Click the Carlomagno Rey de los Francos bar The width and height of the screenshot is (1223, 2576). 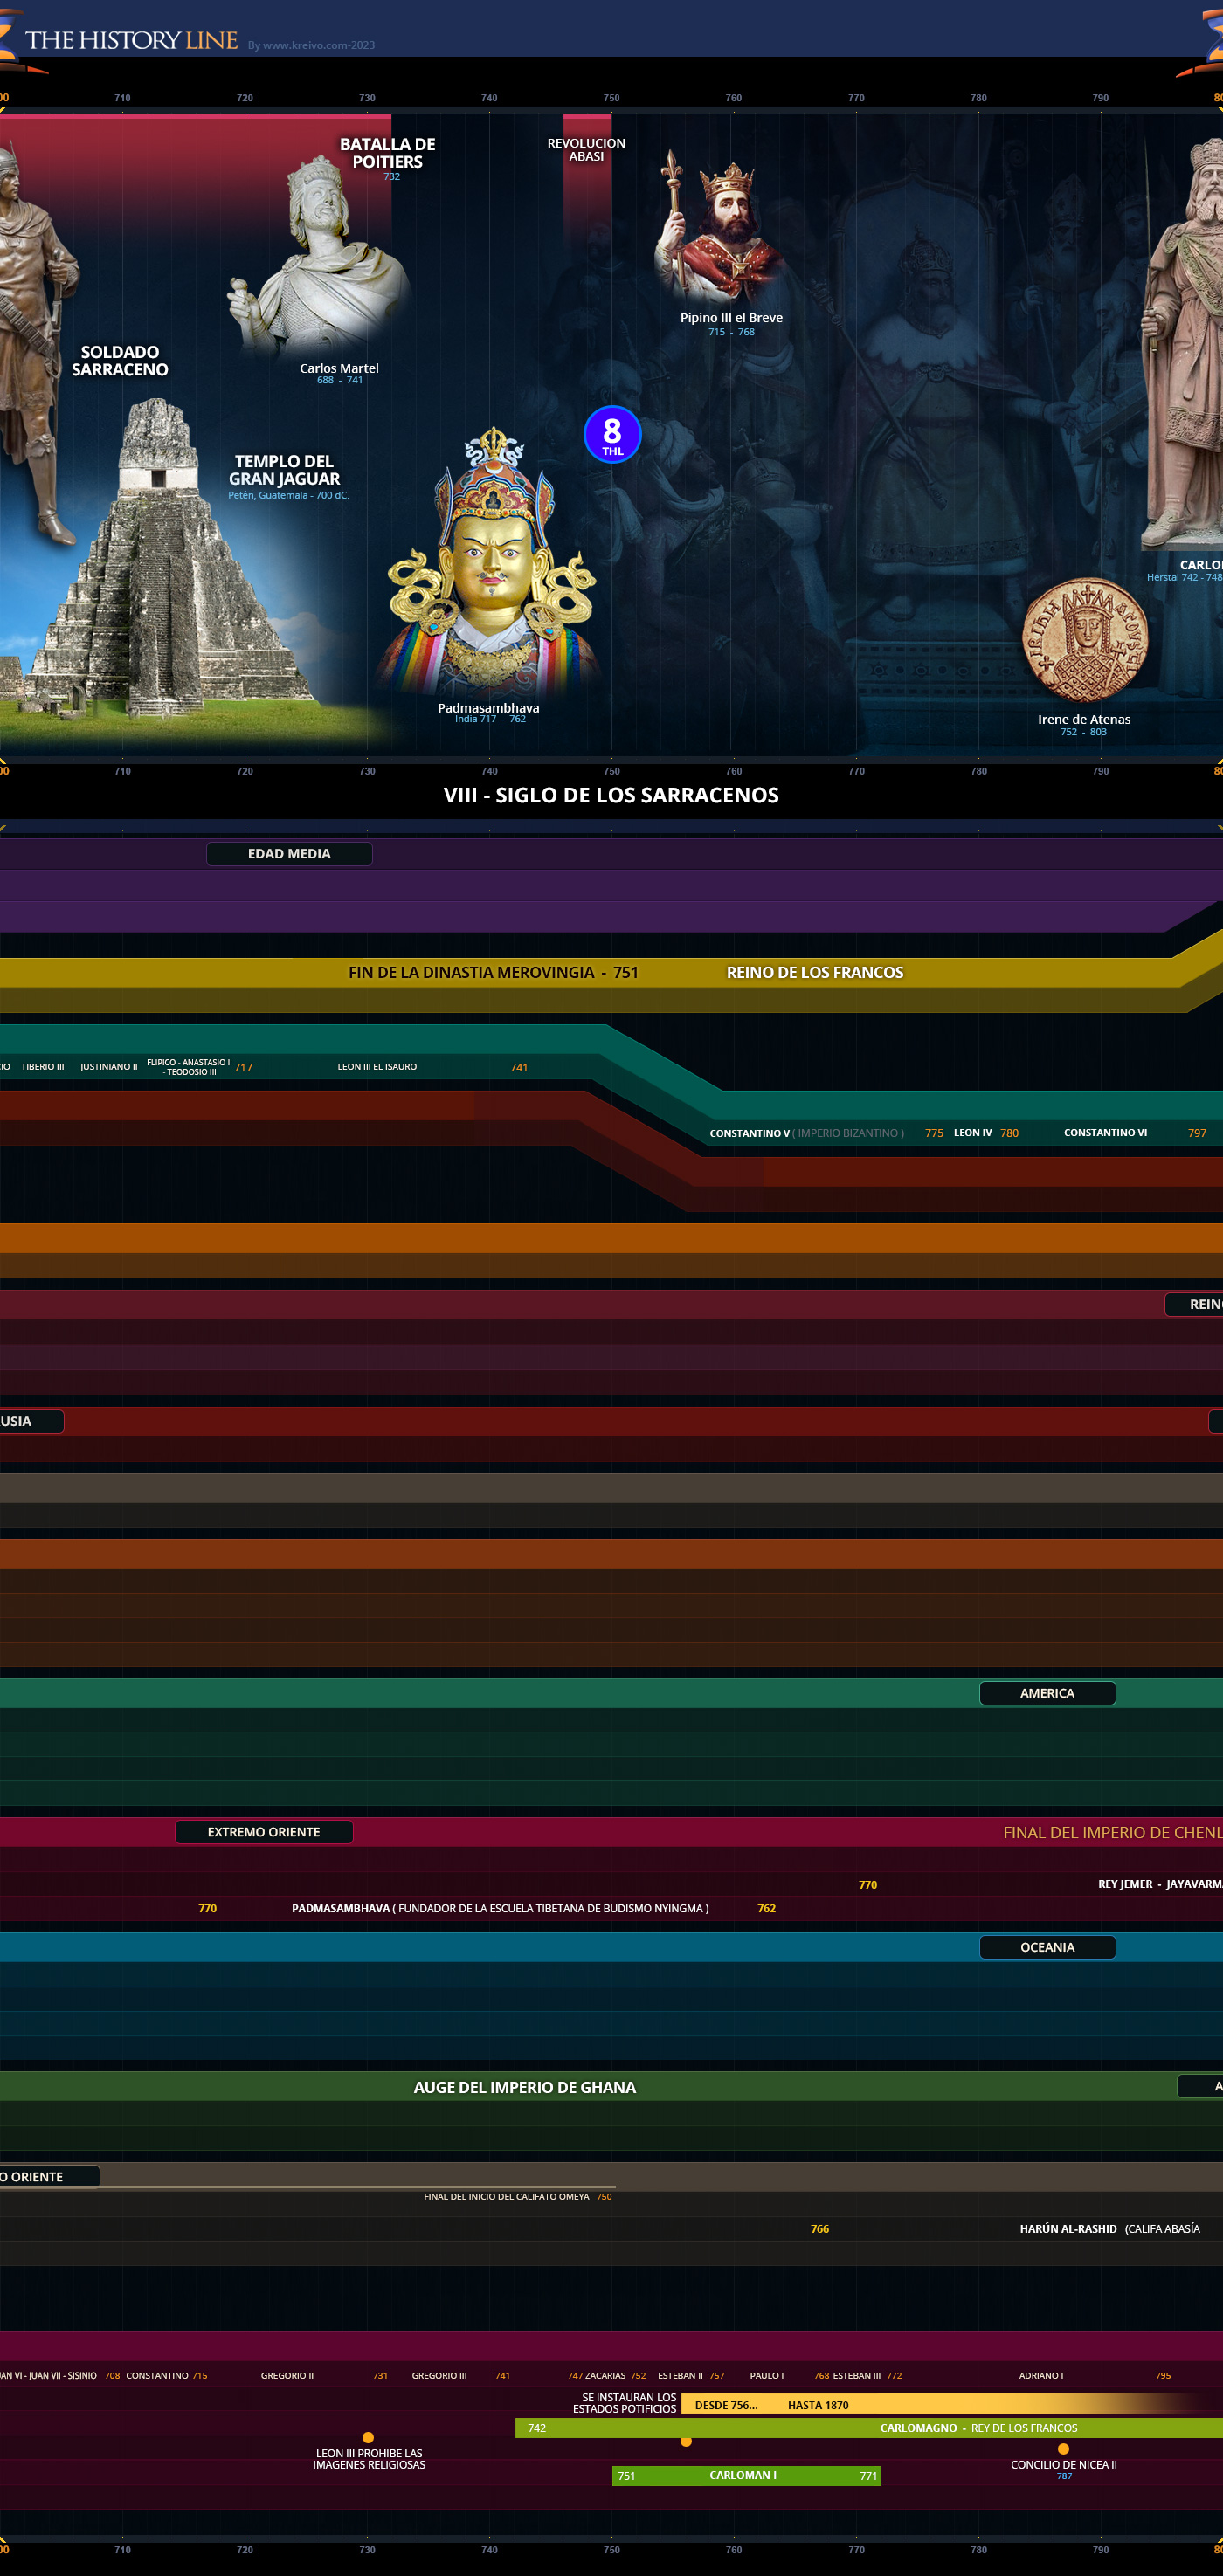(x=869, y=2428)
